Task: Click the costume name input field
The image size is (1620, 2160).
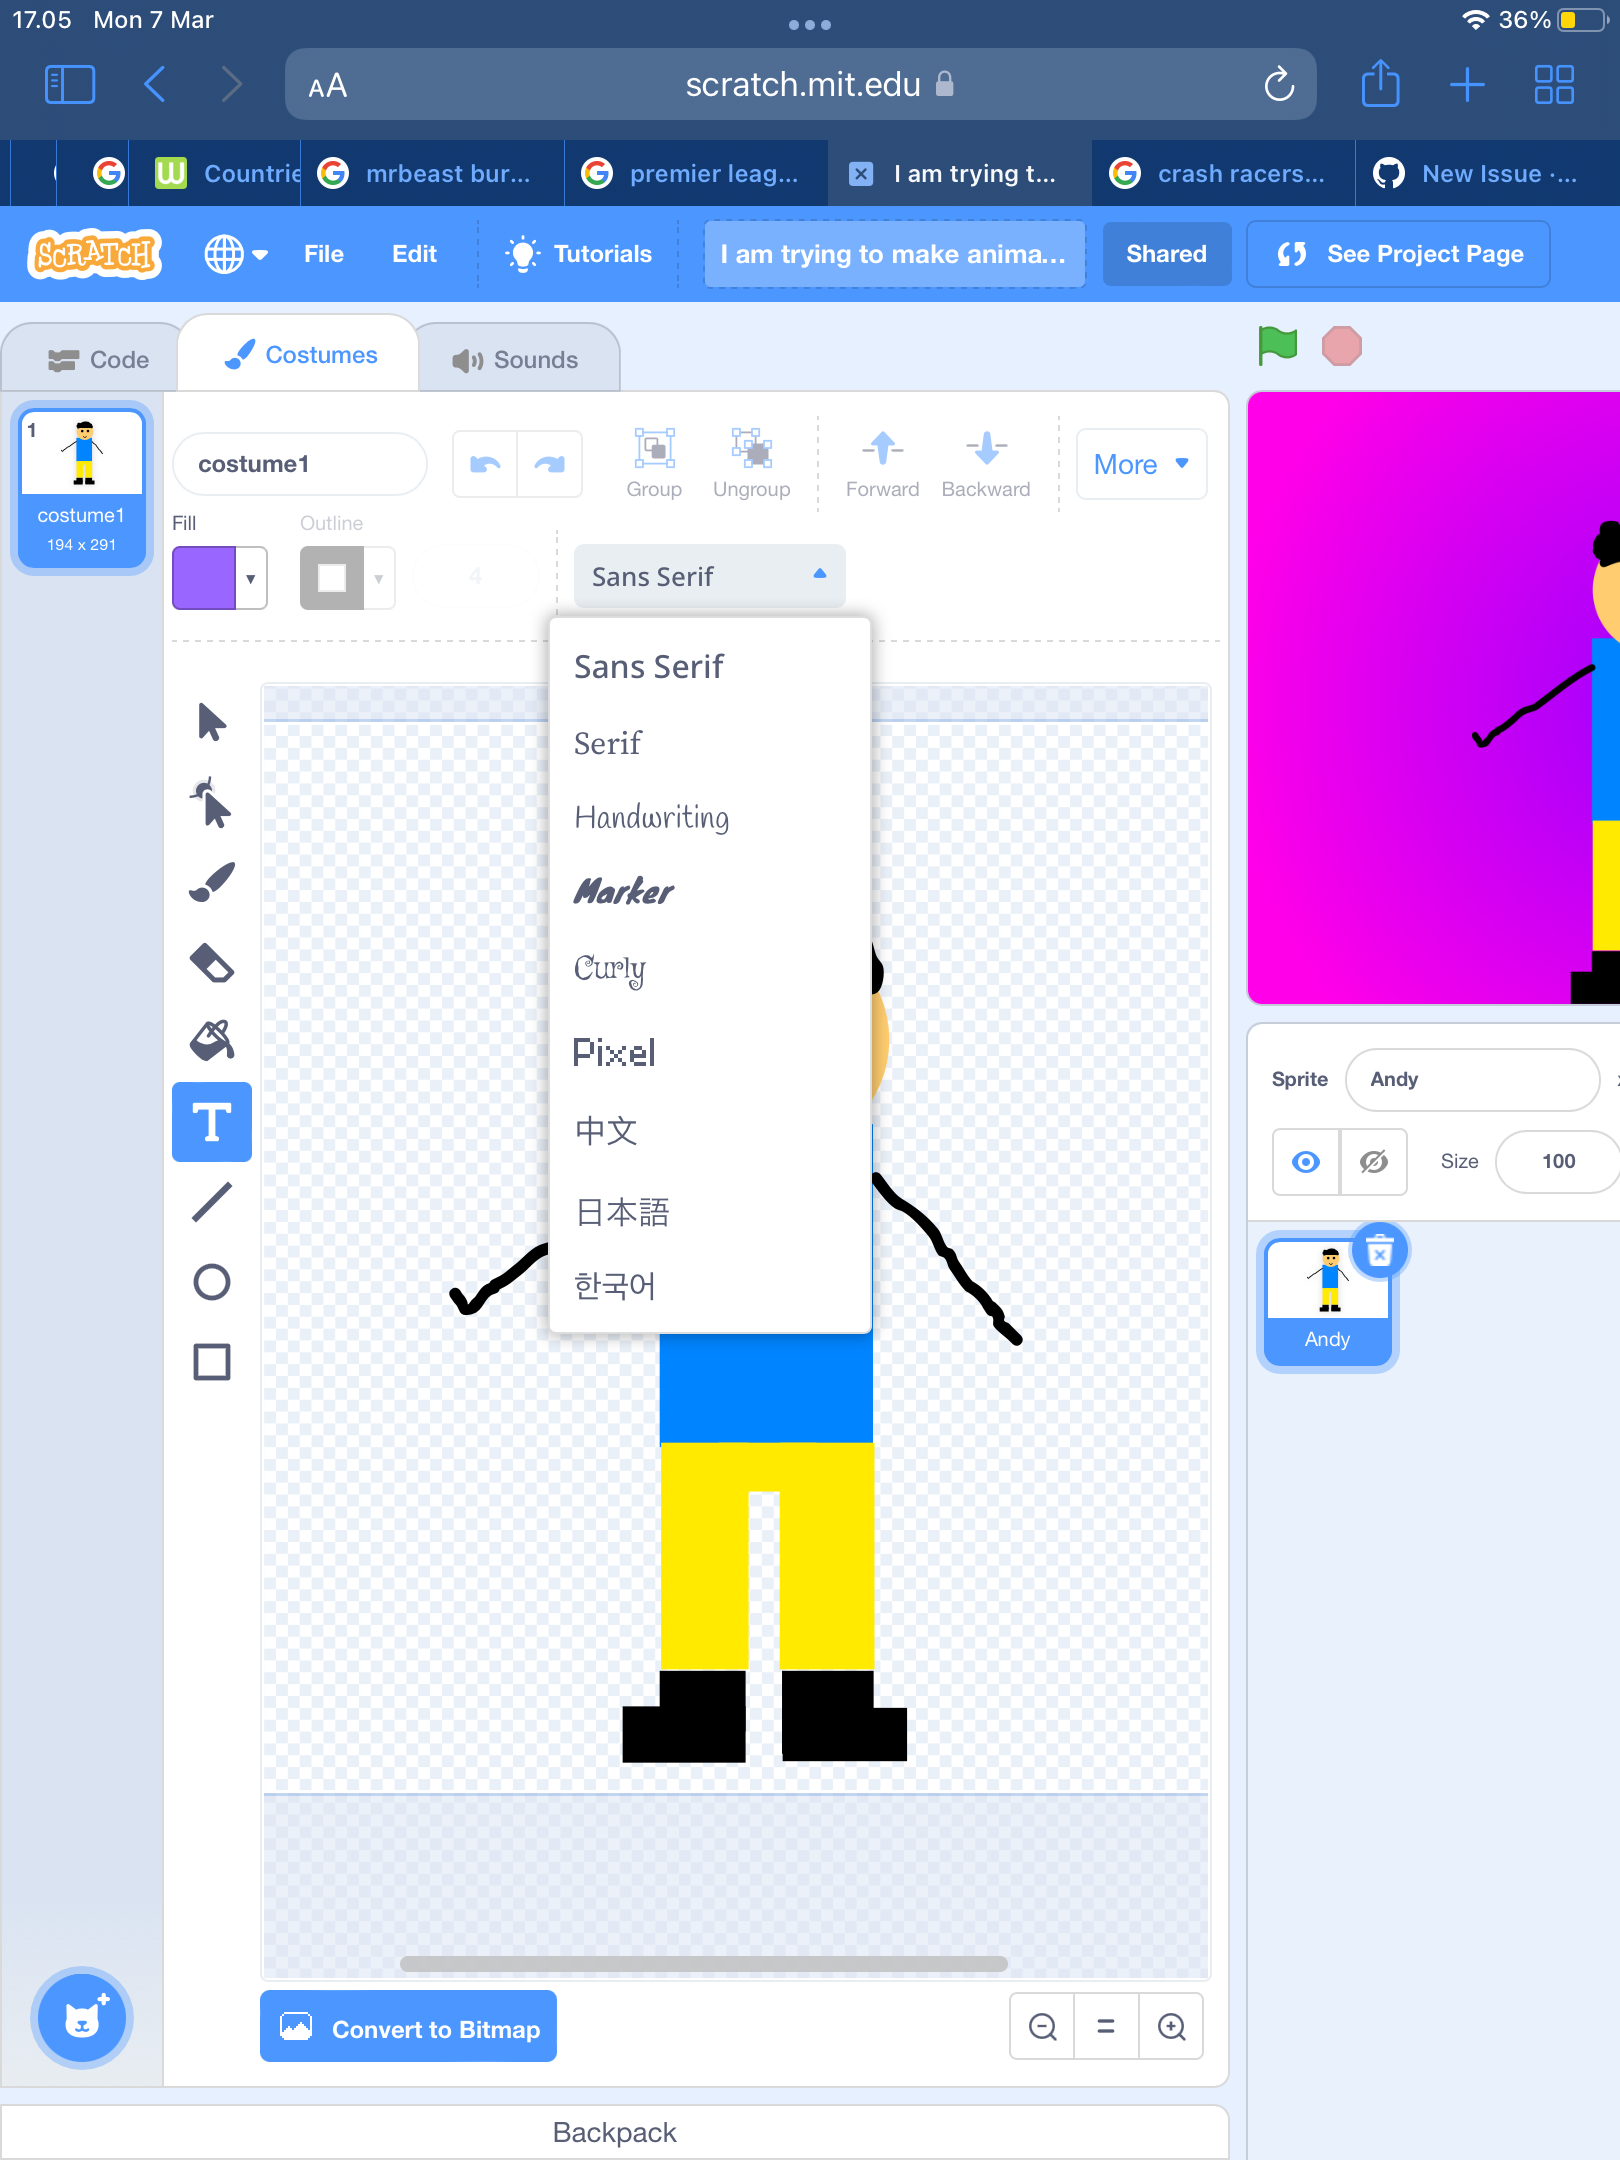Action: tap(299, 464)
